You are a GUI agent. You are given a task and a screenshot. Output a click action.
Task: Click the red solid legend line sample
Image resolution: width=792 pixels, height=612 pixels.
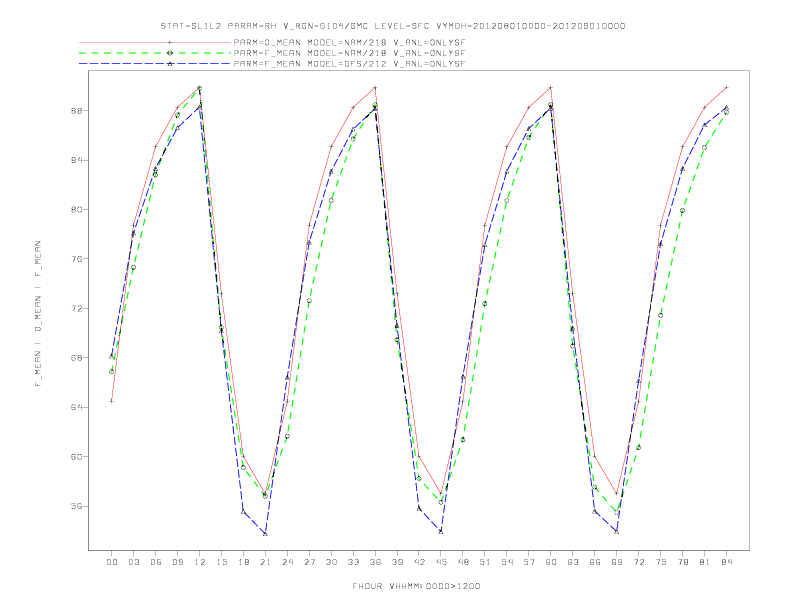pos(155,42)
